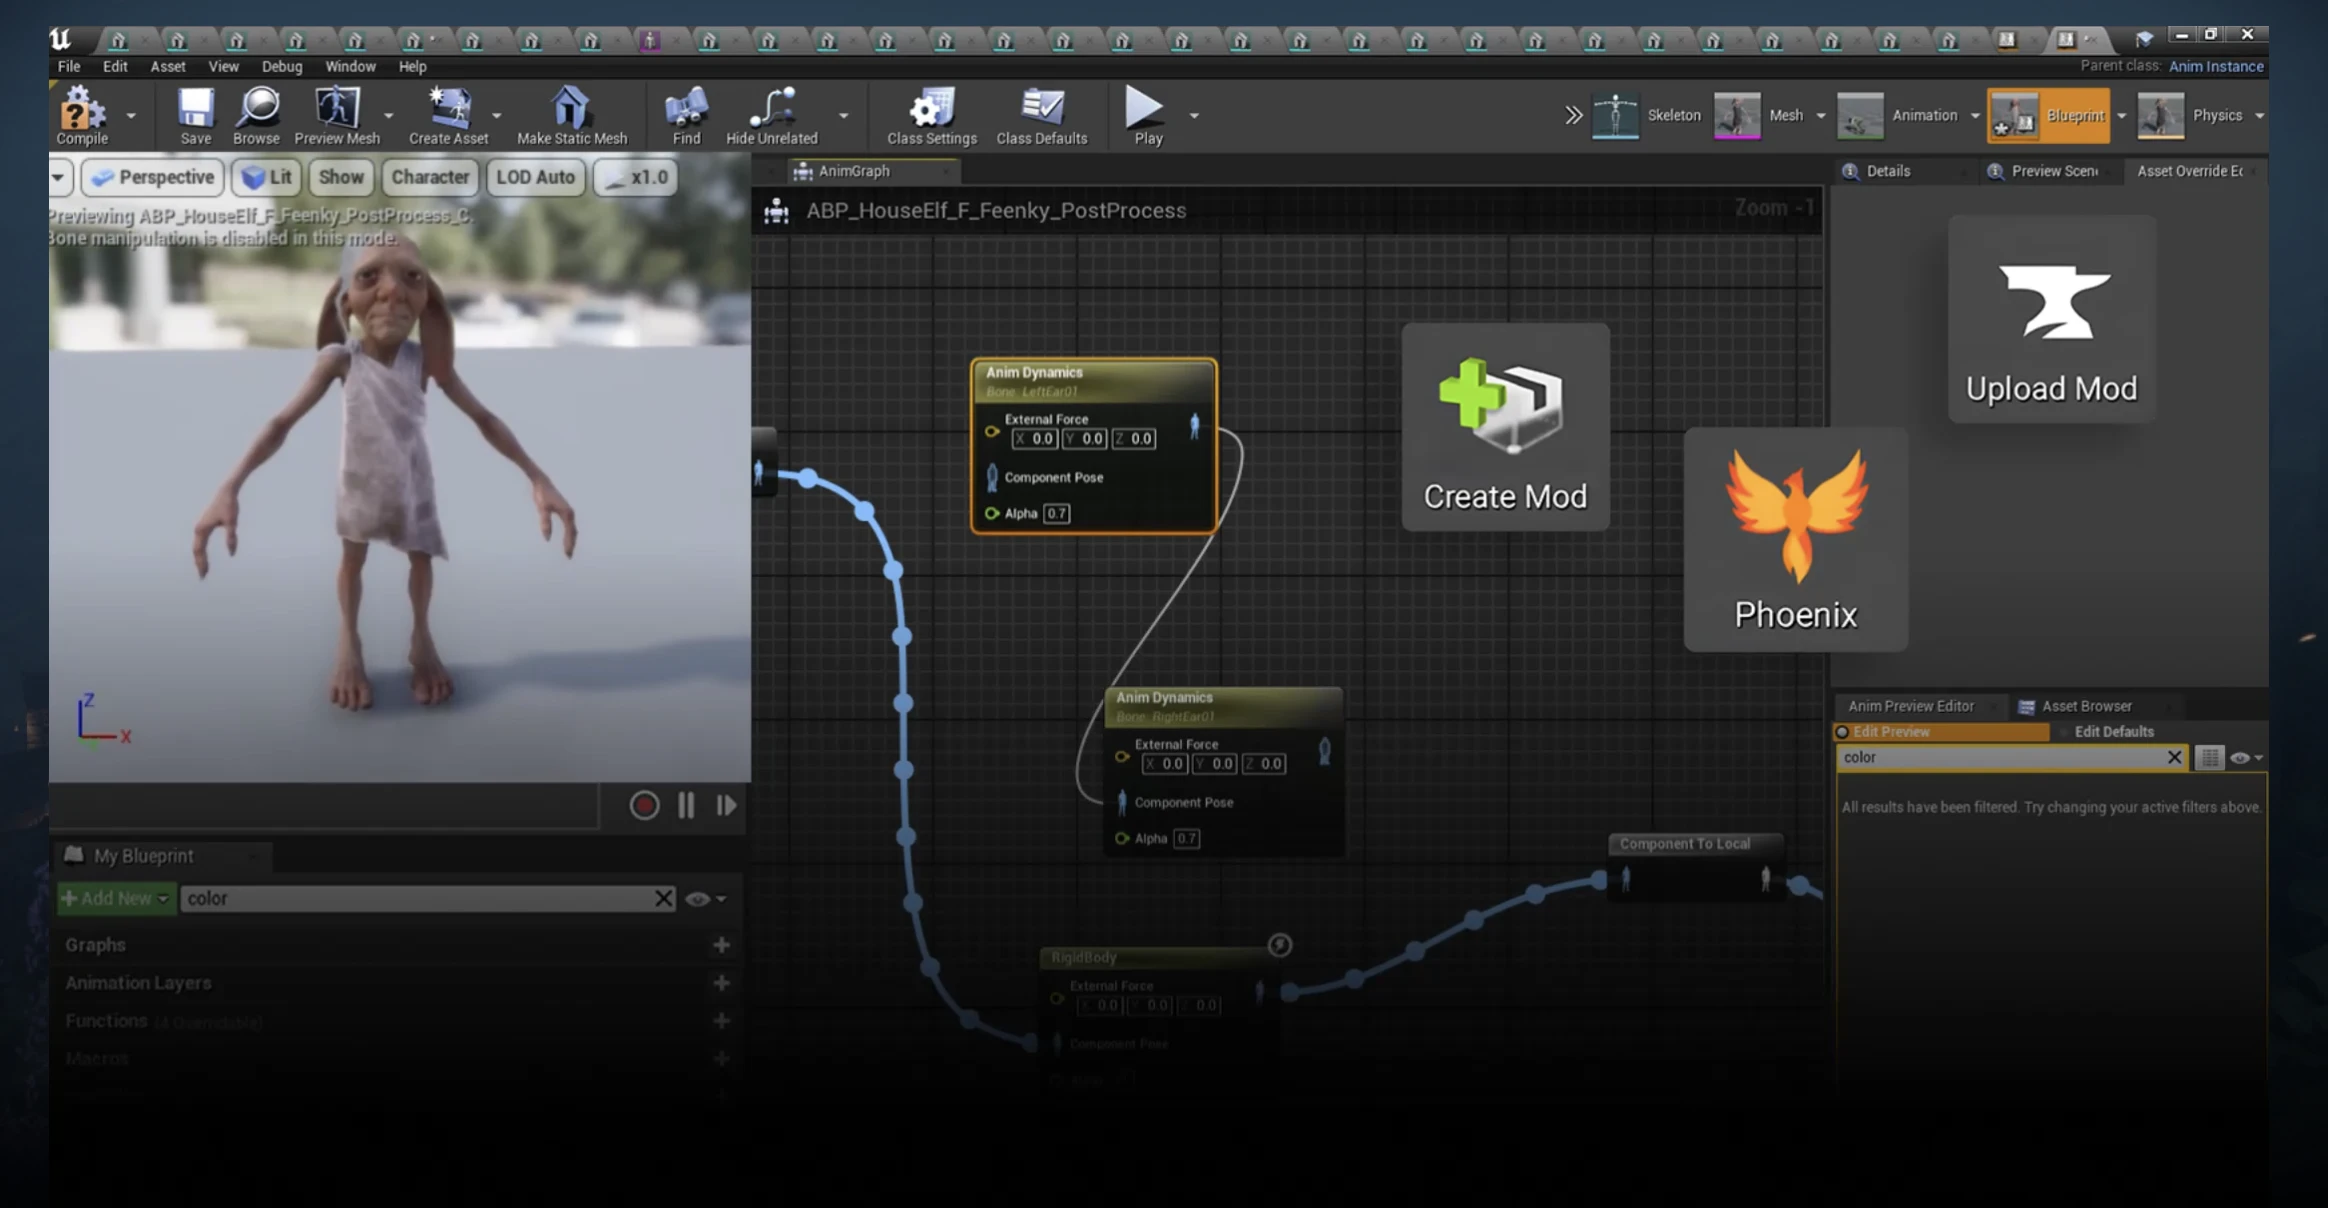Click the Class Defaults icon
Image resolution: width=2328 pixels, height=1208 pixels.
tap(1041, 108)
